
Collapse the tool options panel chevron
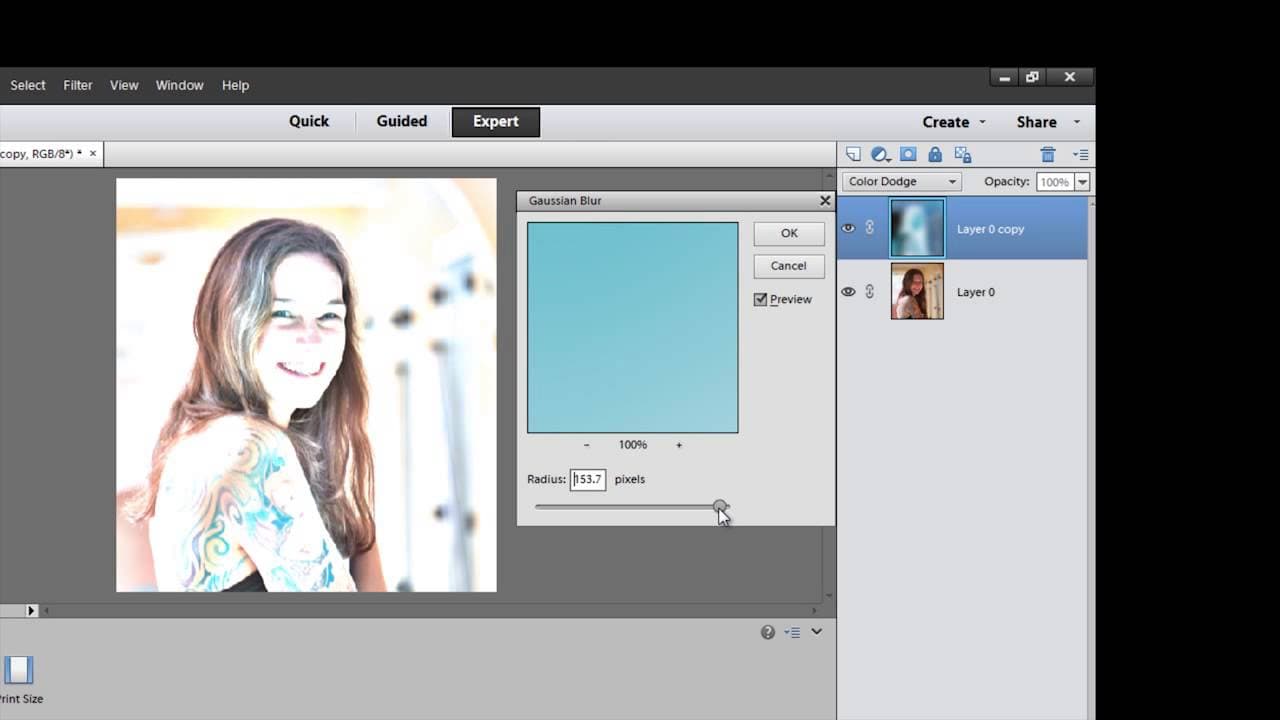[817, 632]
